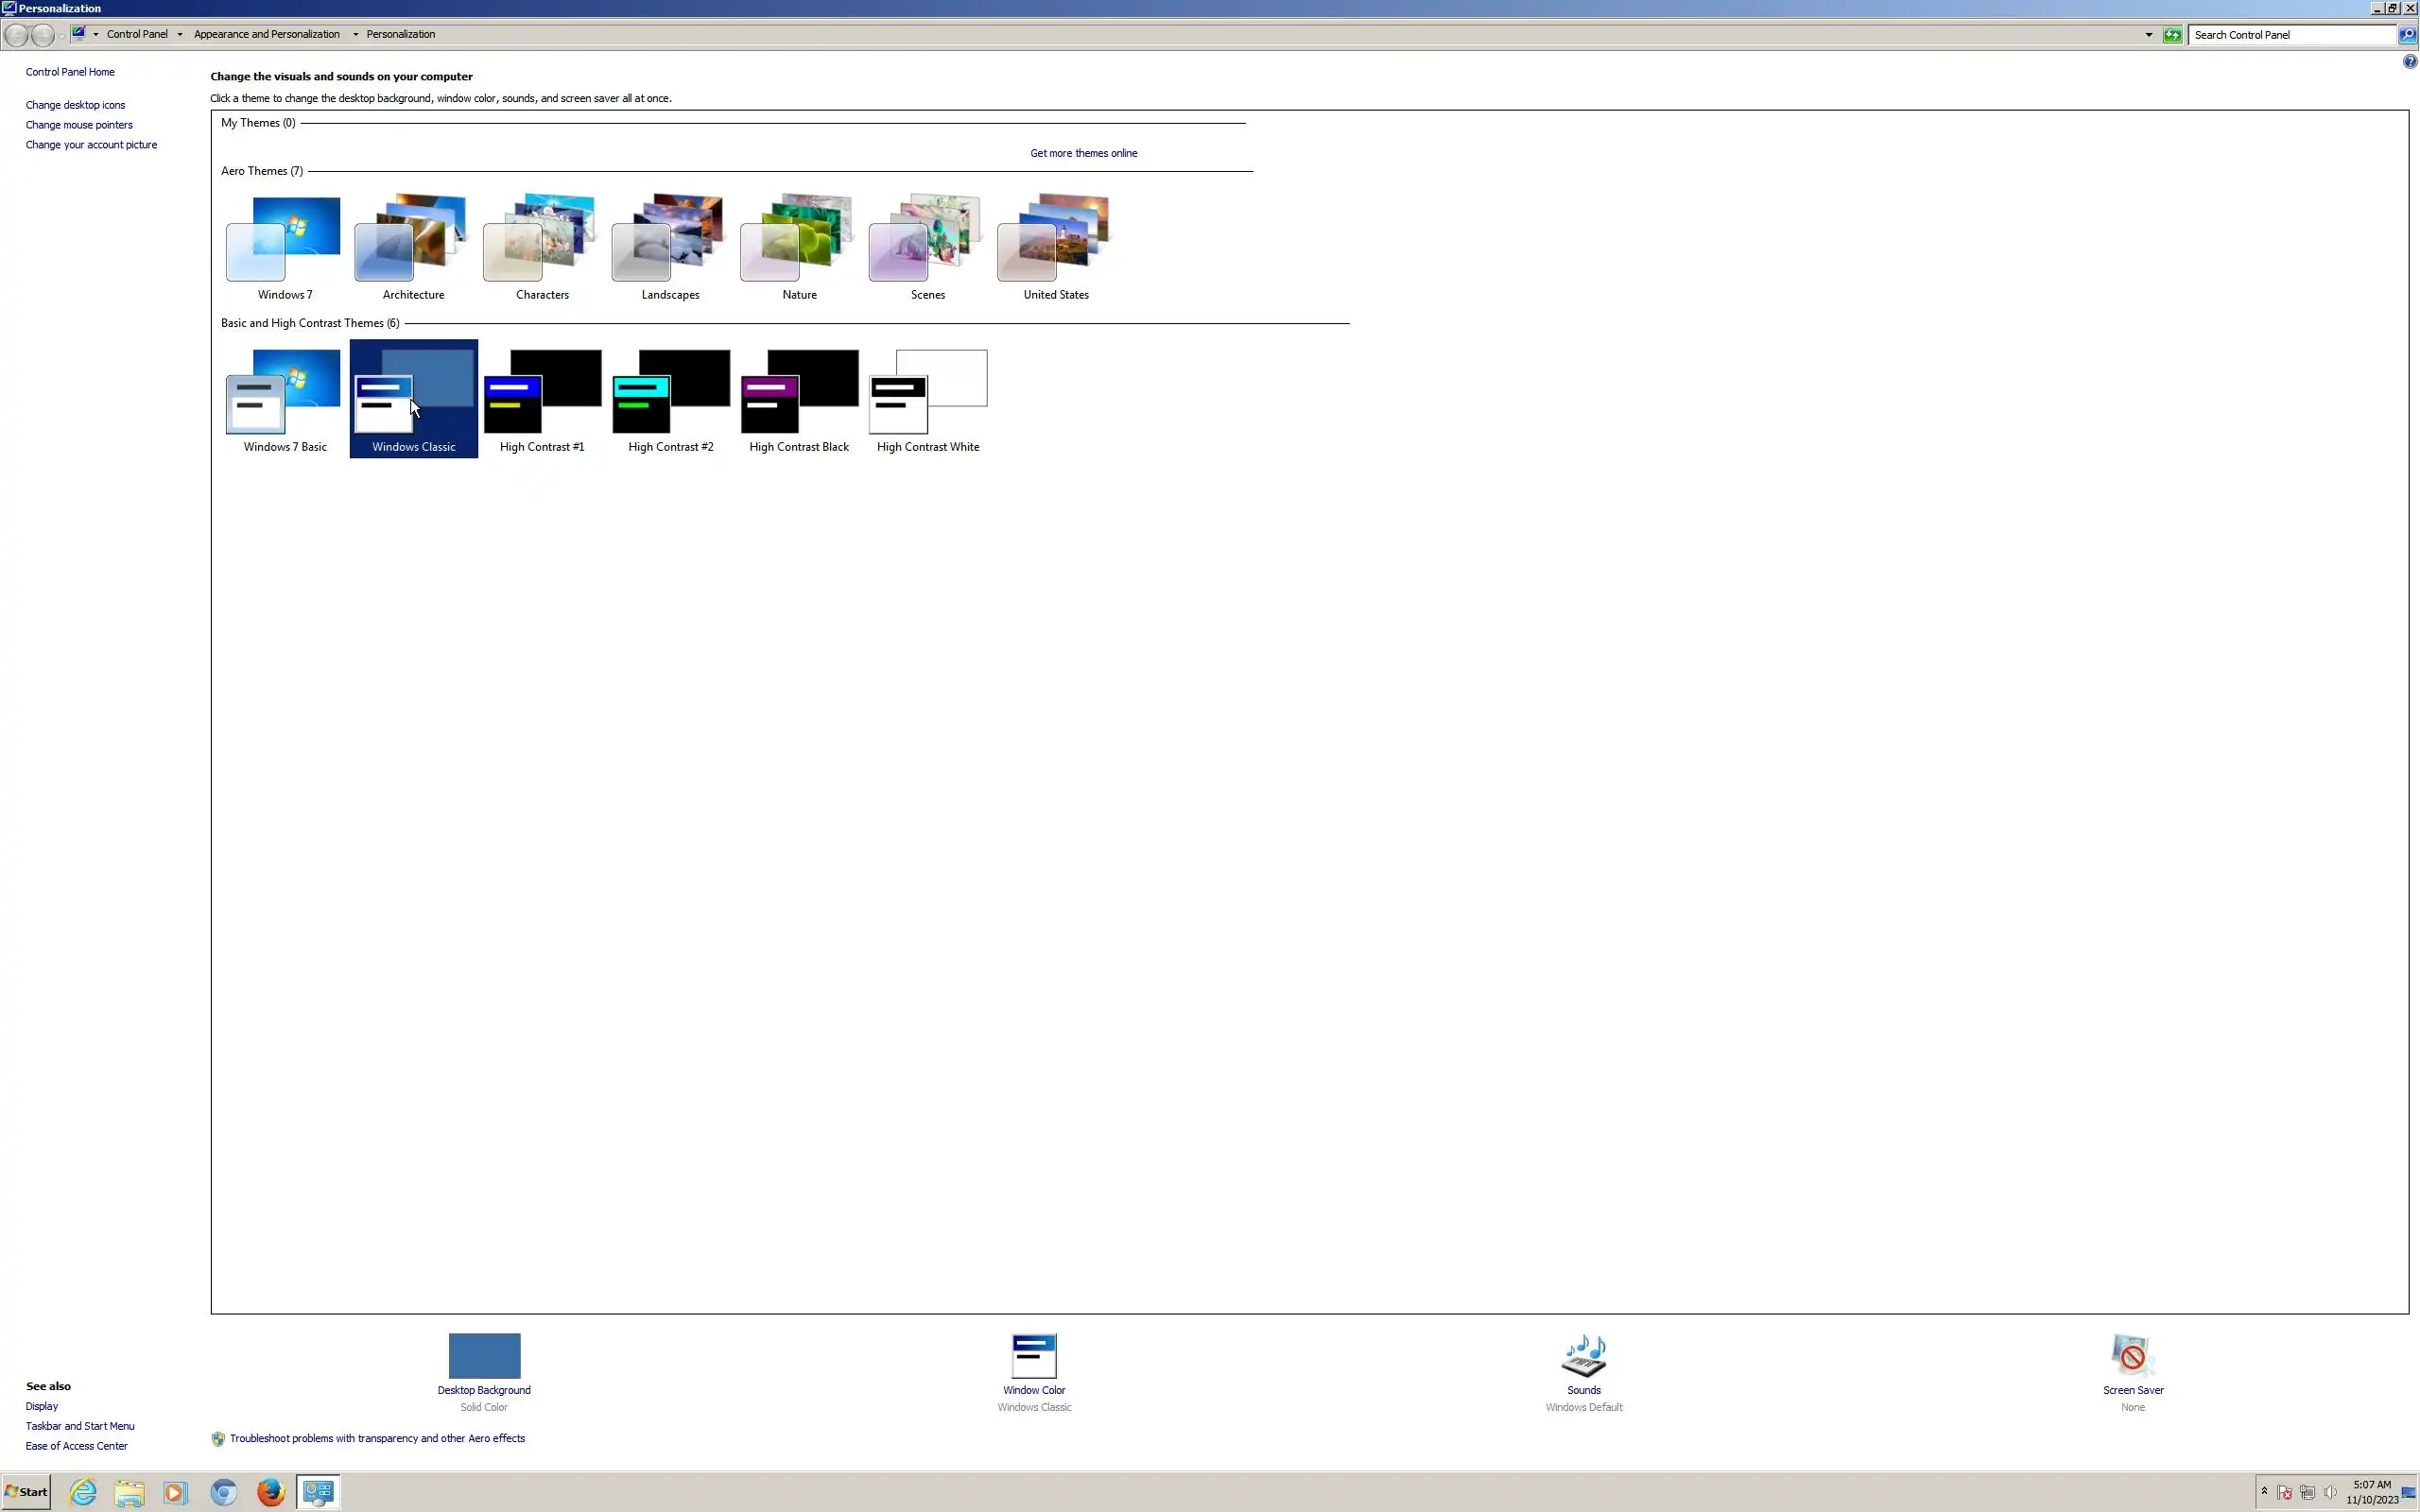2420x1512 pixels.
Task: Open the Screen Saver settings icon
Action: (2132, 1357)
